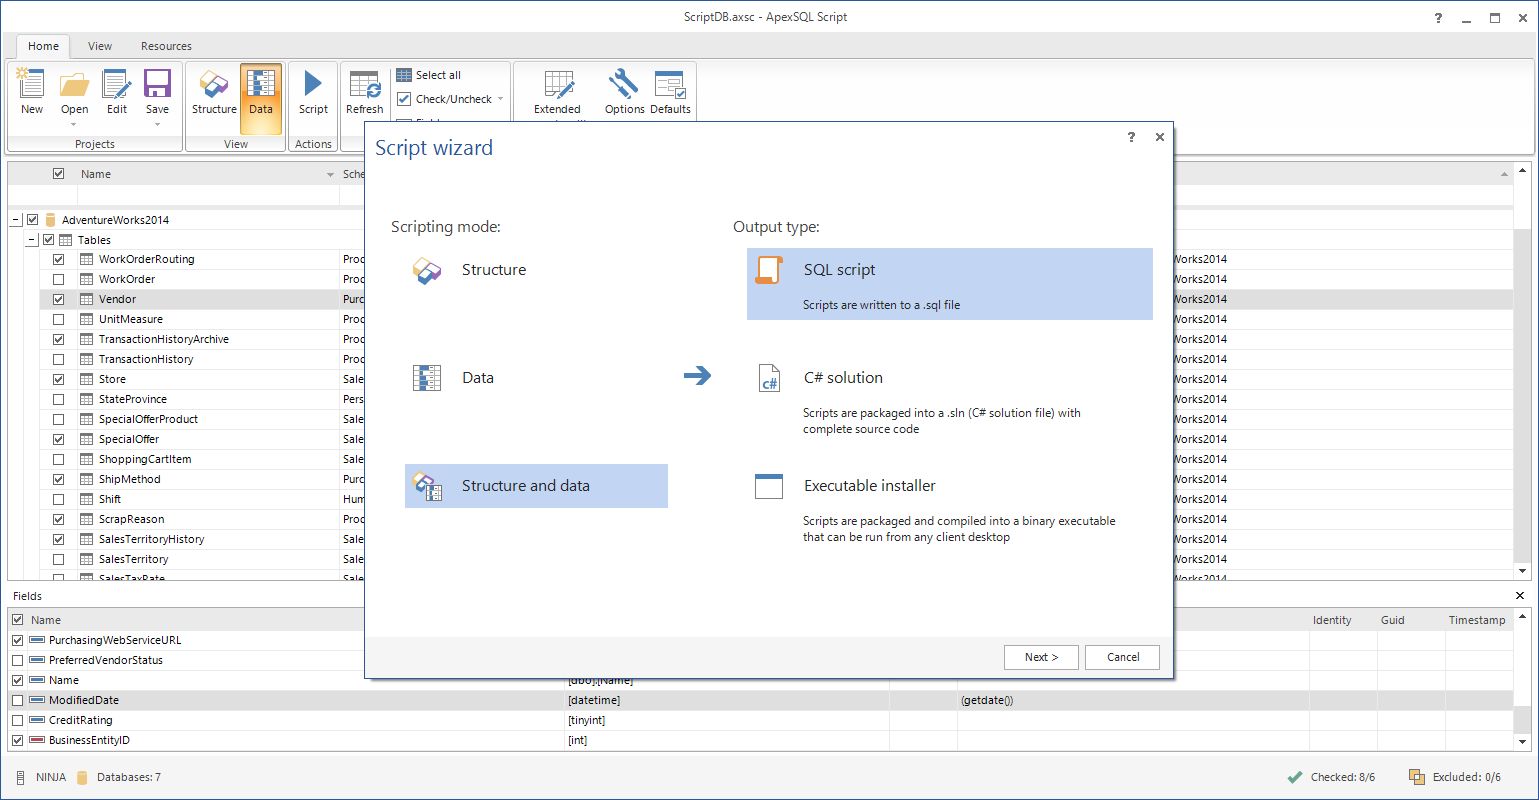1539x800 pixels.
Task: Select the Data view icon
Action: (260, 90)
